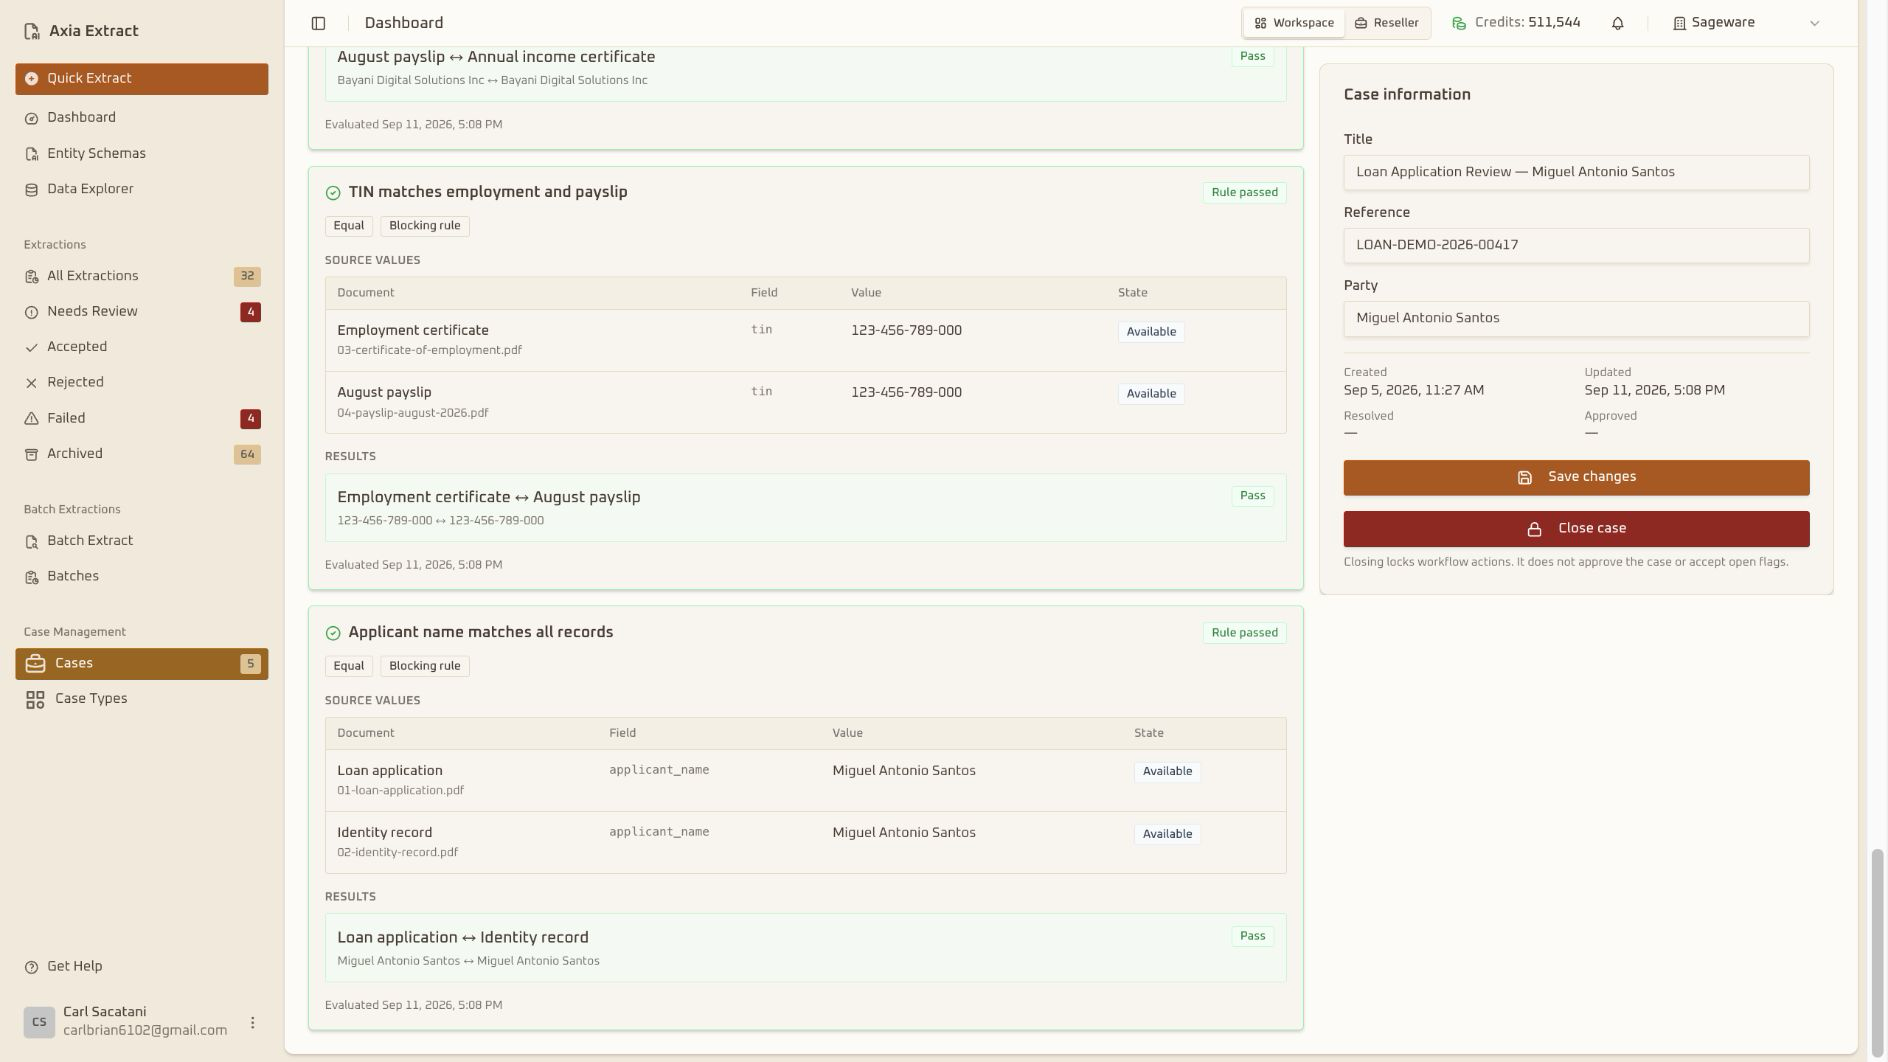Image resolution: width=1888 pixels, height=1062 pixels.
Task: Edit the Reference field
Action: [x=1576, y=245]
